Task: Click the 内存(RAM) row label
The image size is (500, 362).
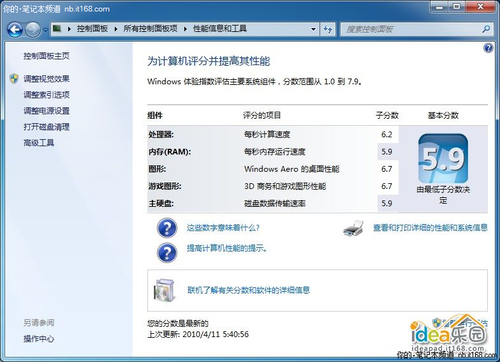Action: [x=170, y=152]
